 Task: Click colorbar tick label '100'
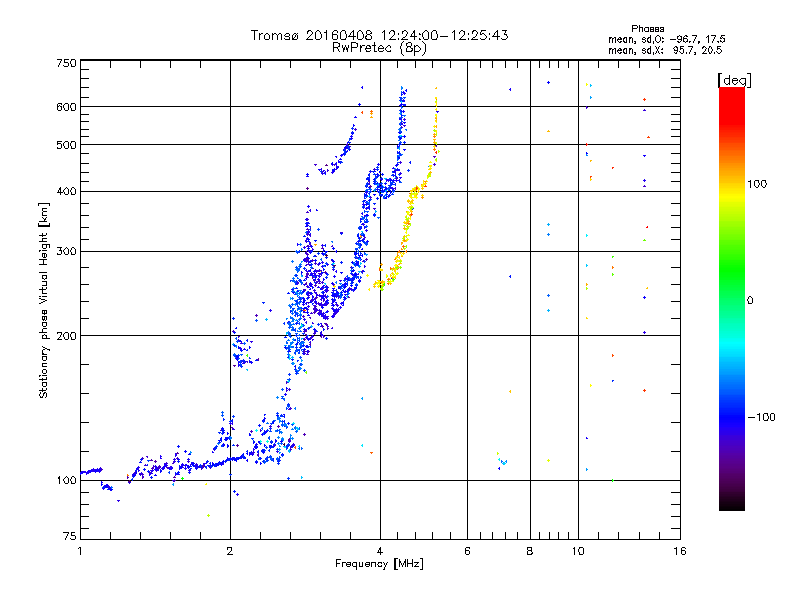coord(757,184)
